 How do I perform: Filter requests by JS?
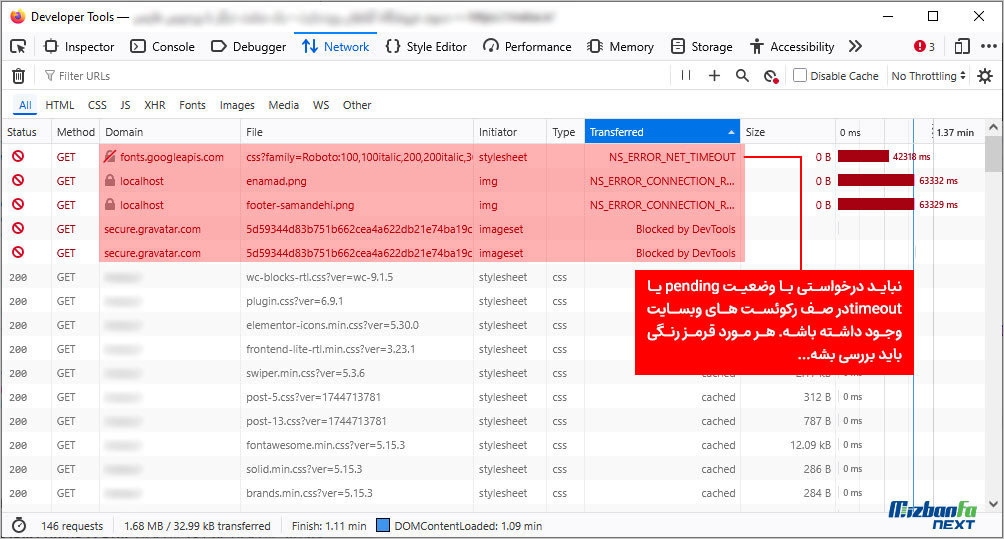click(125, 105)
